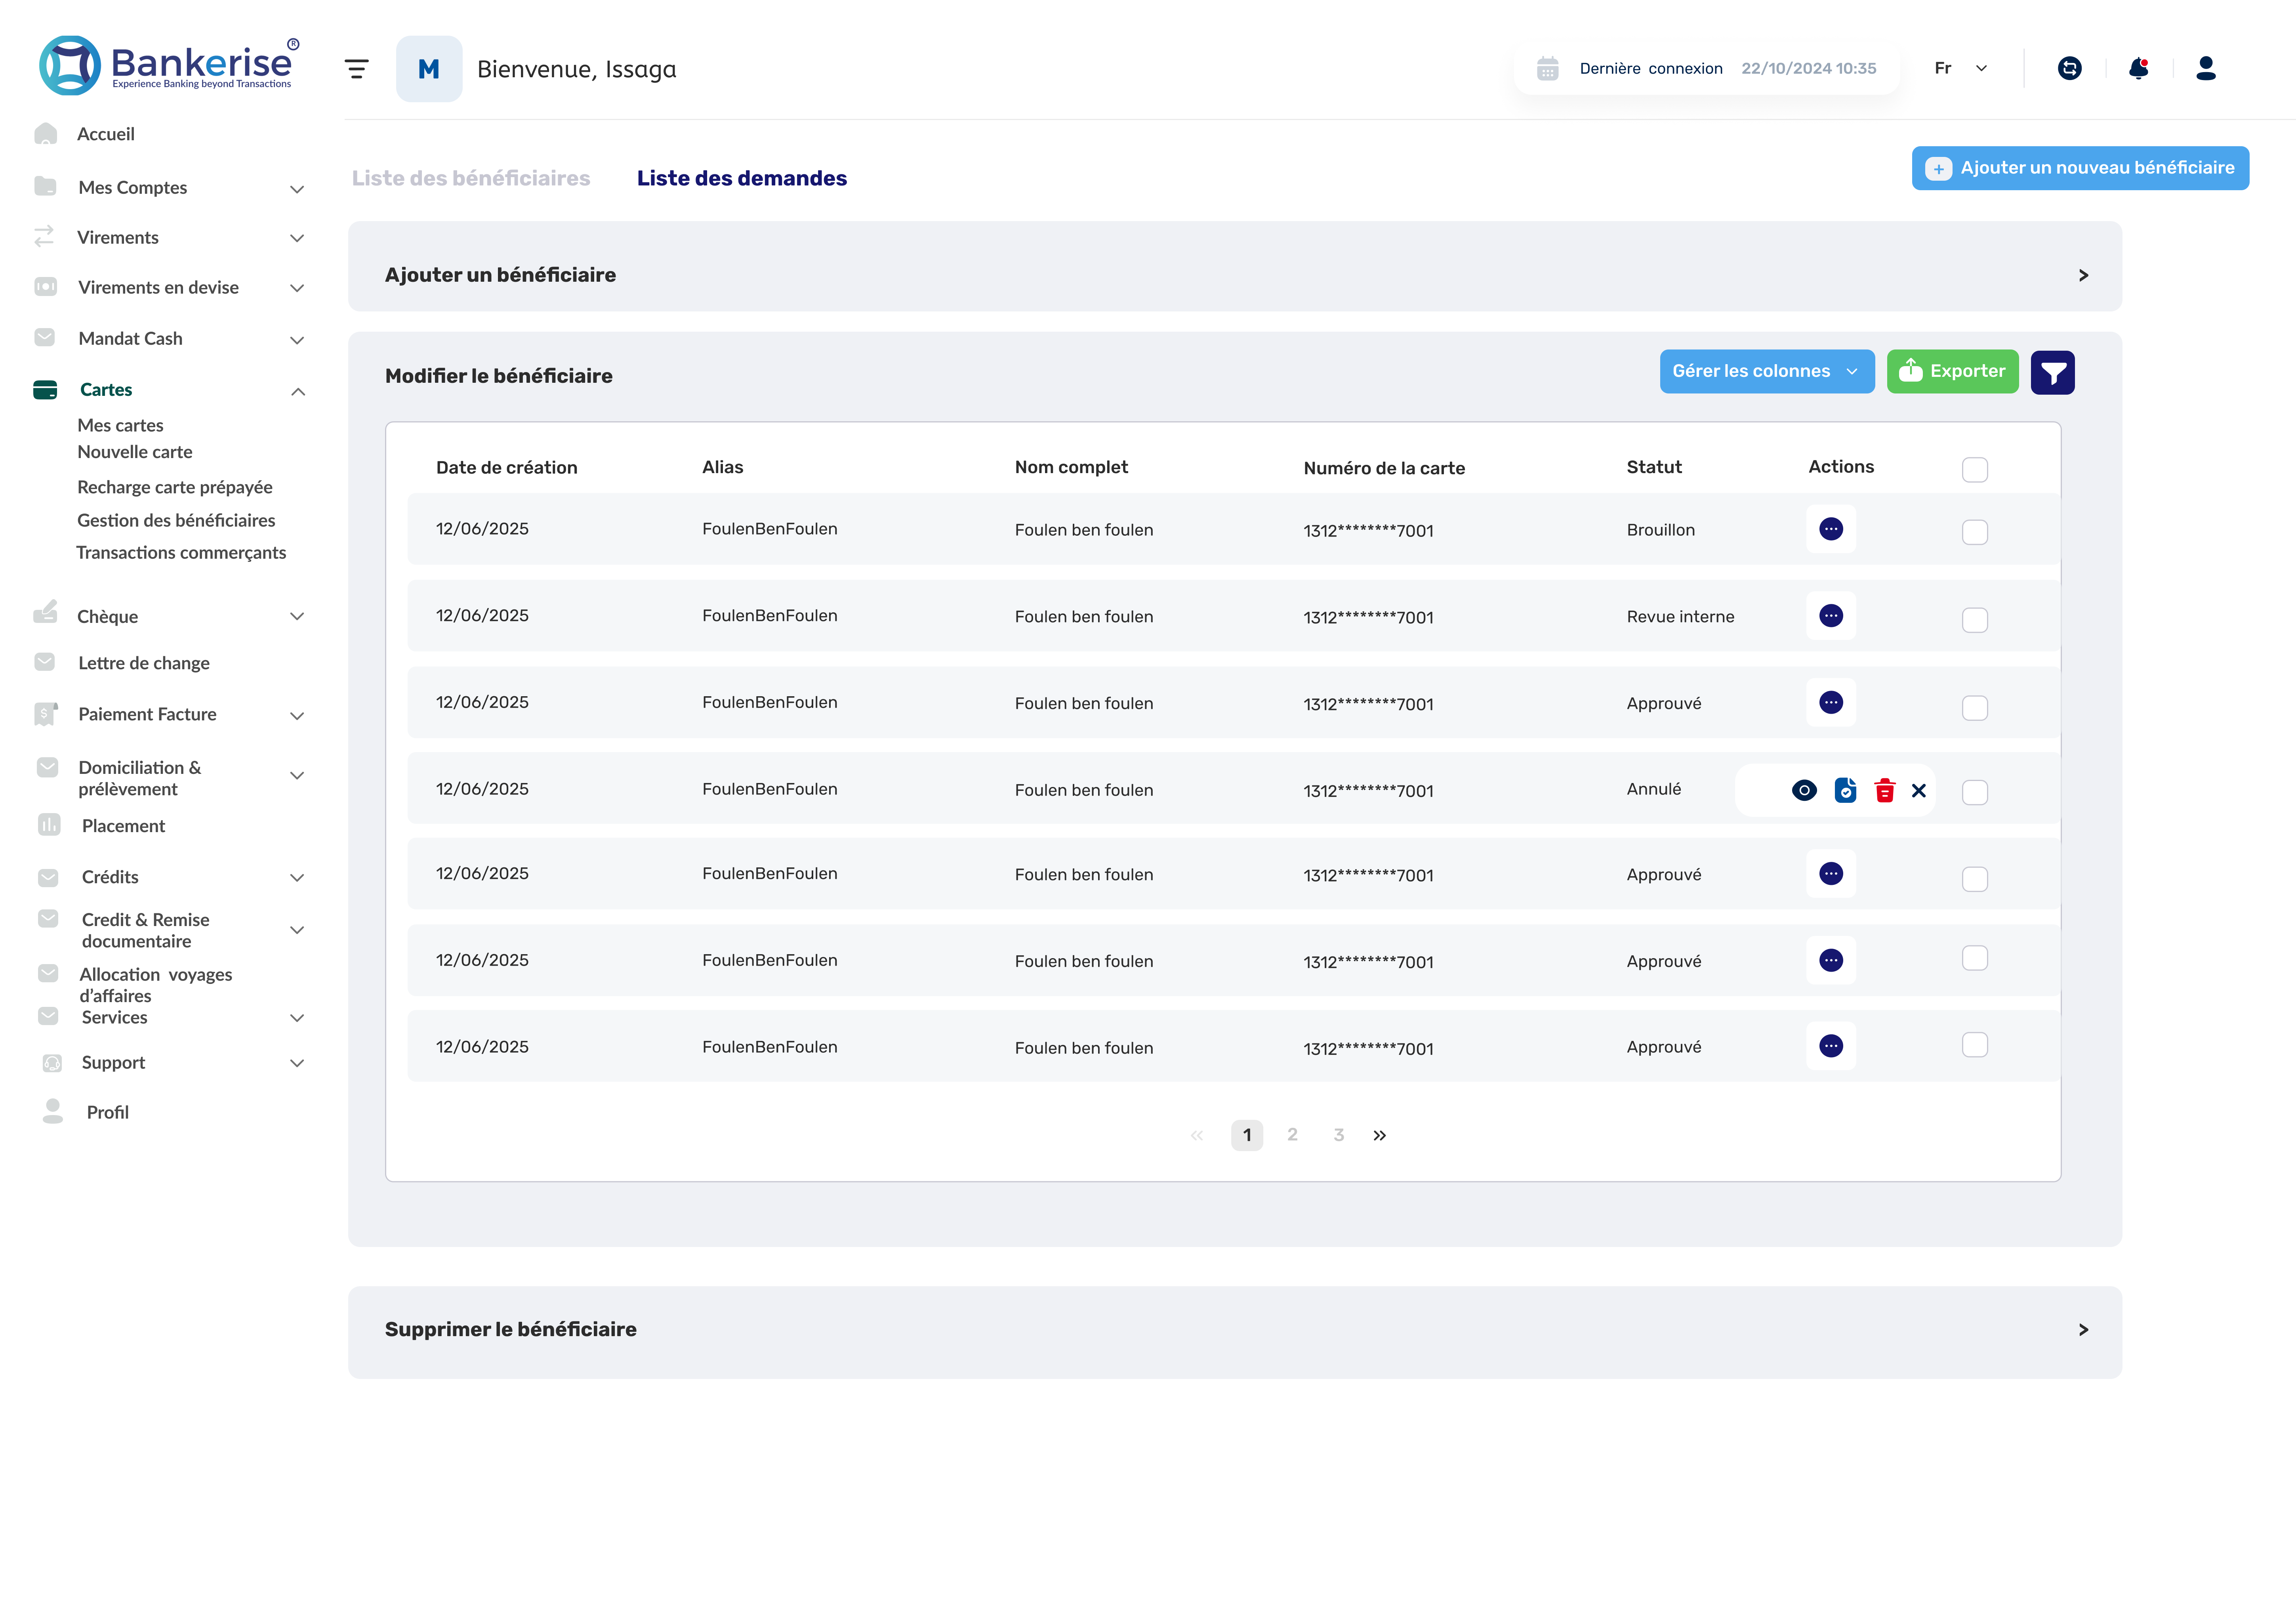
Task: View details with the eye icon in Annulé row
Action: point(1804,791)
